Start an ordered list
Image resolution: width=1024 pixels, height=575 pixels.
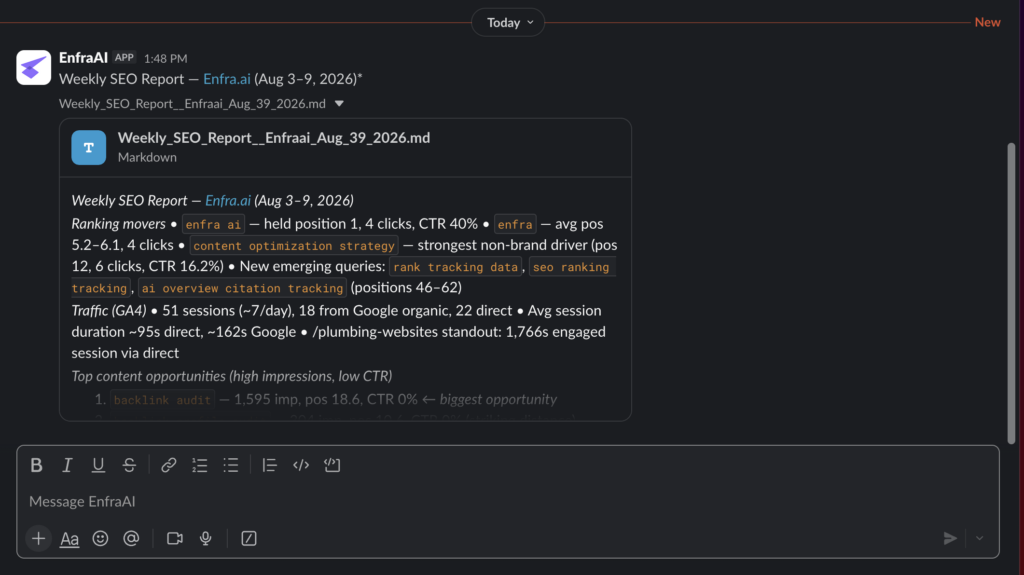[x=200, y=465]
